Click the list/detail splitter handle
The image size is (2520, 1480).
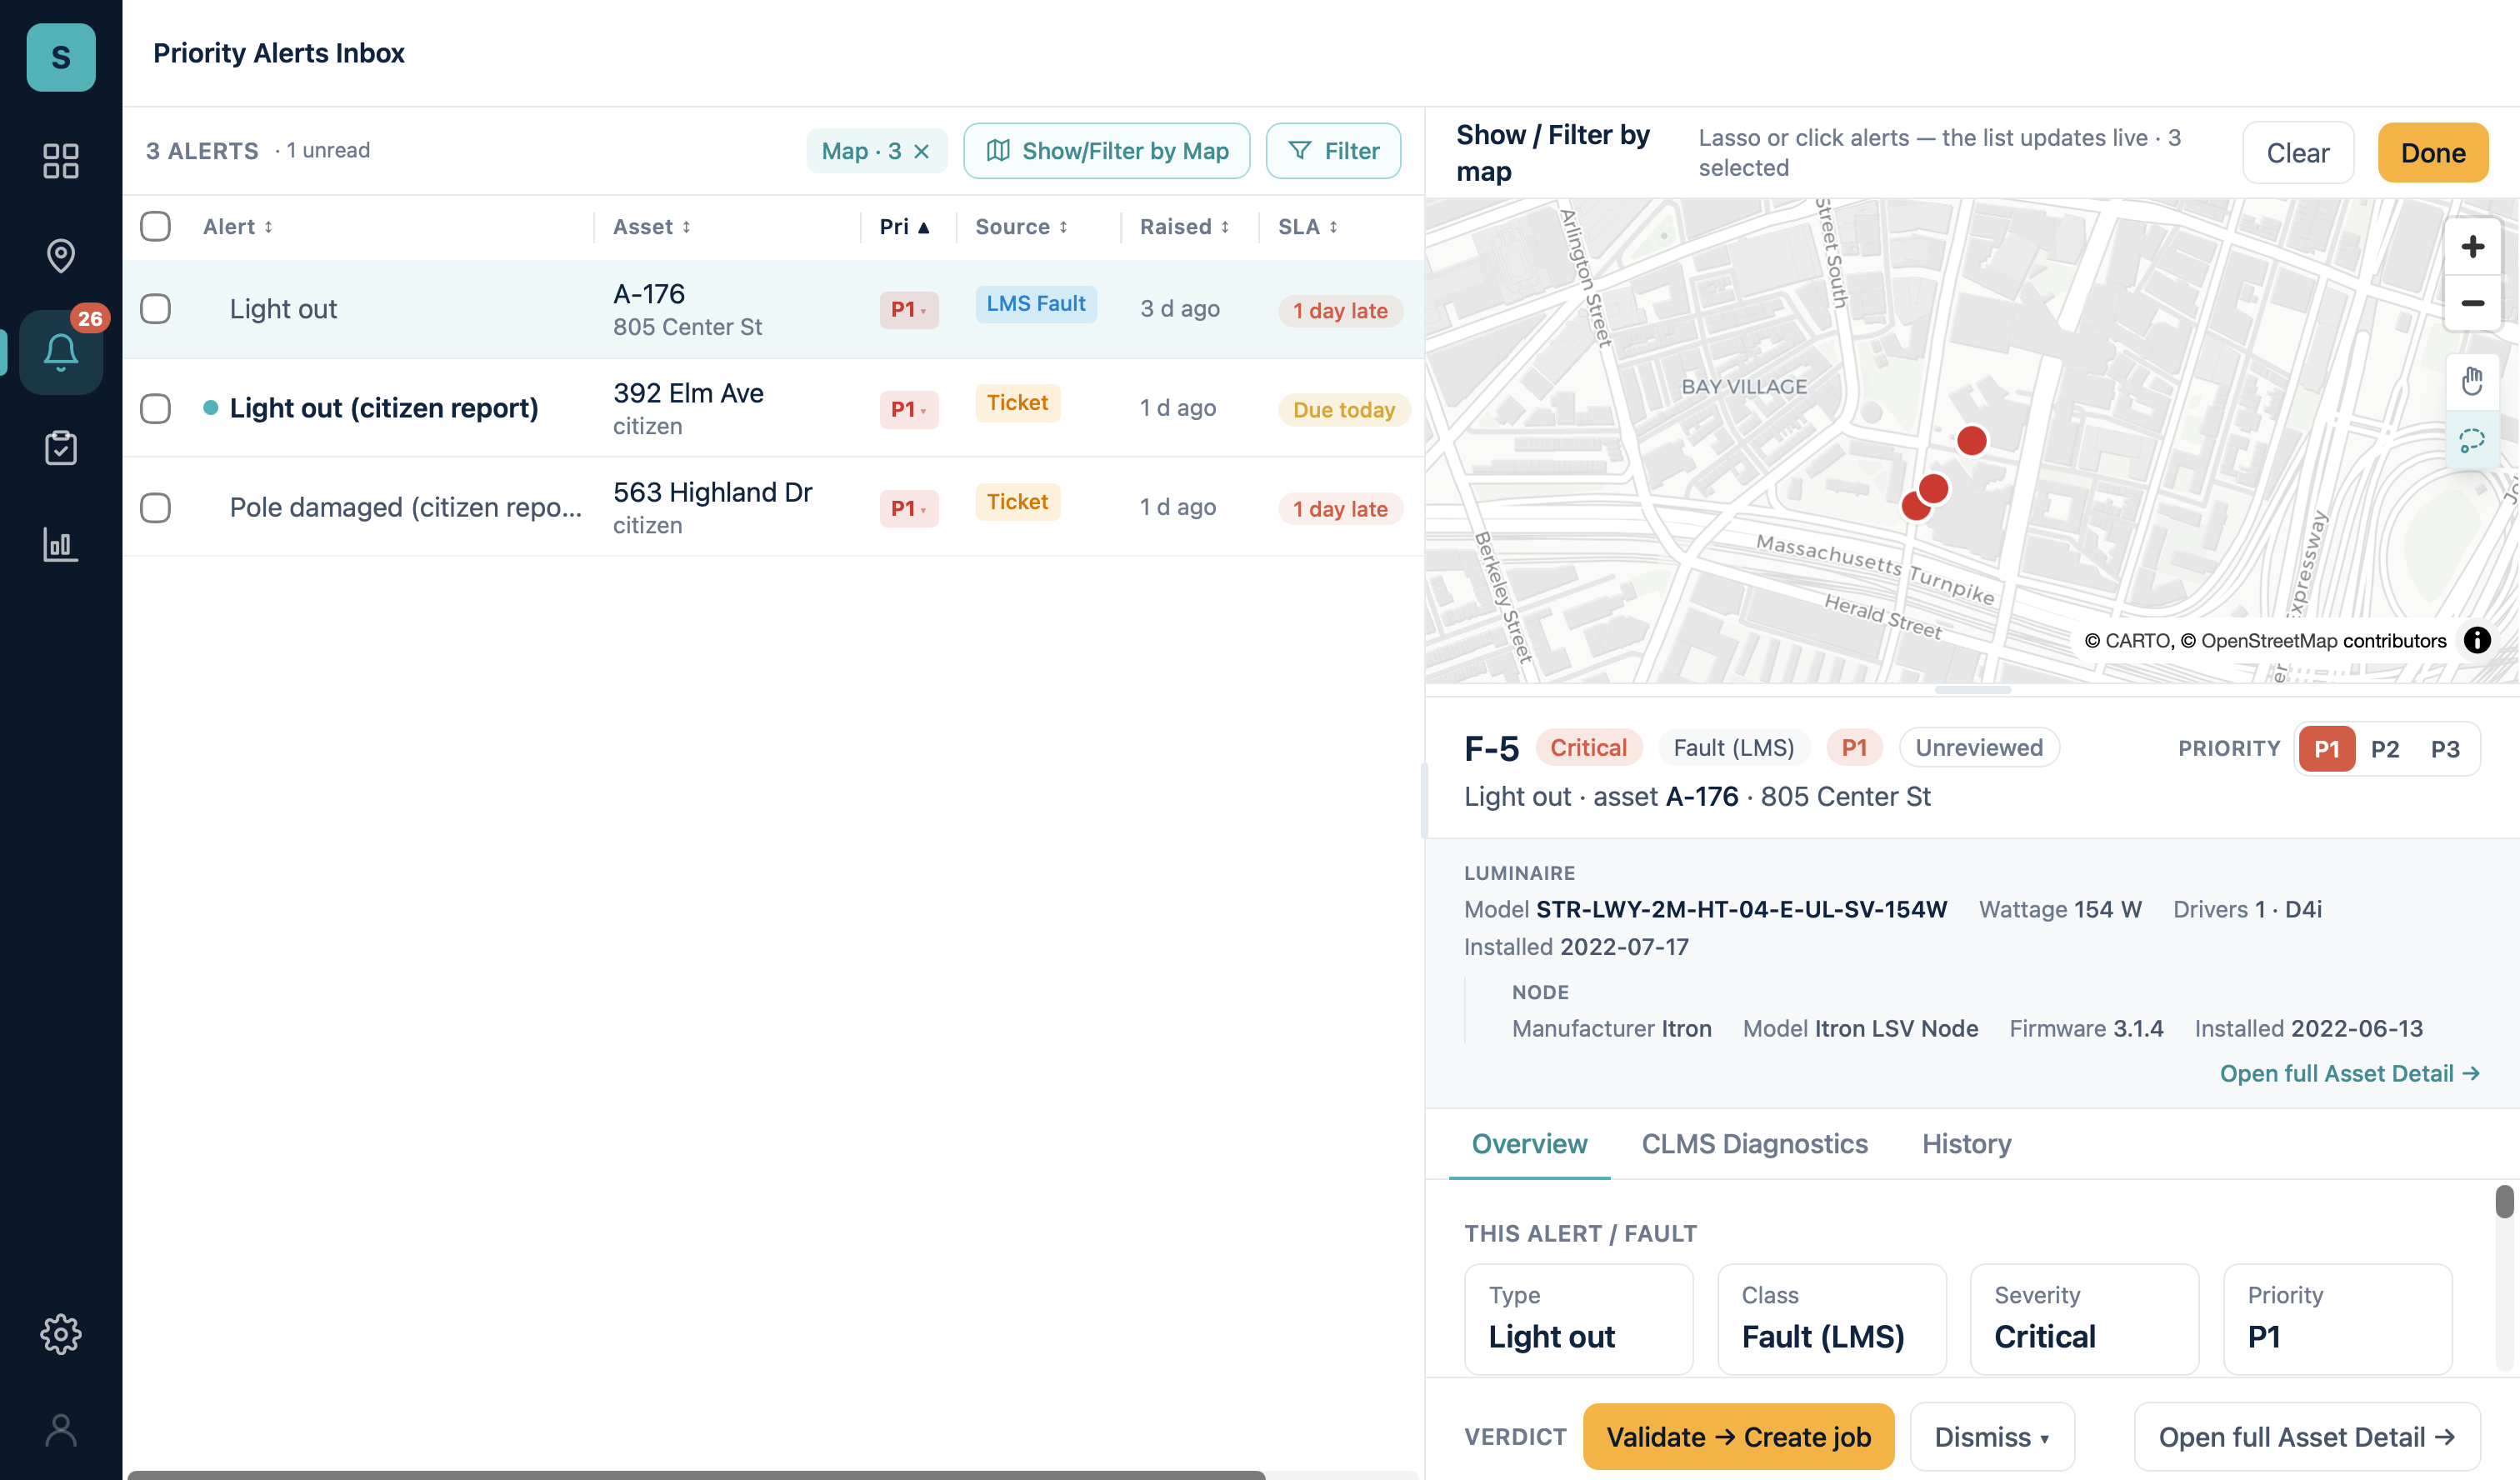1424,800
